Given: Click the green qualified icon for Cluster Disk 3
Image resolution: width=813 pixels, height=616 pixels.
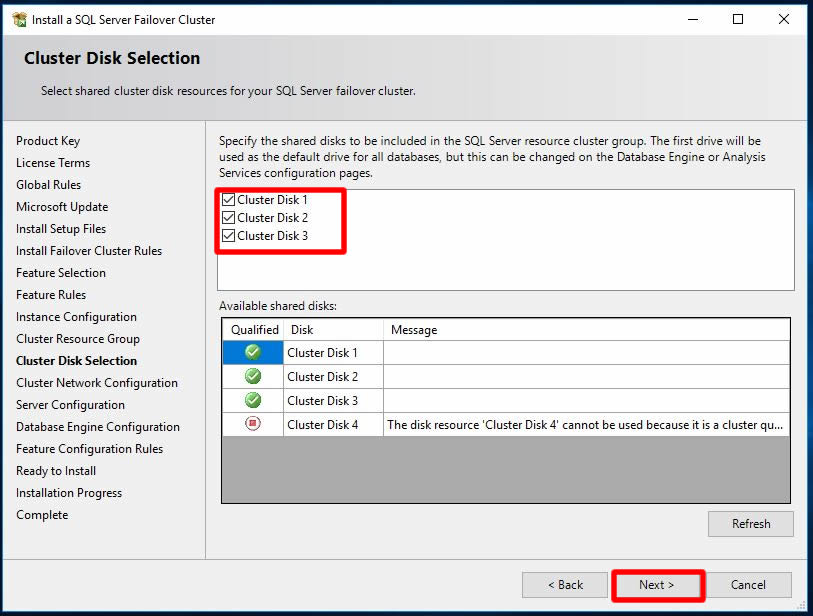Looking at the screenshot, I should click(253, 400).
